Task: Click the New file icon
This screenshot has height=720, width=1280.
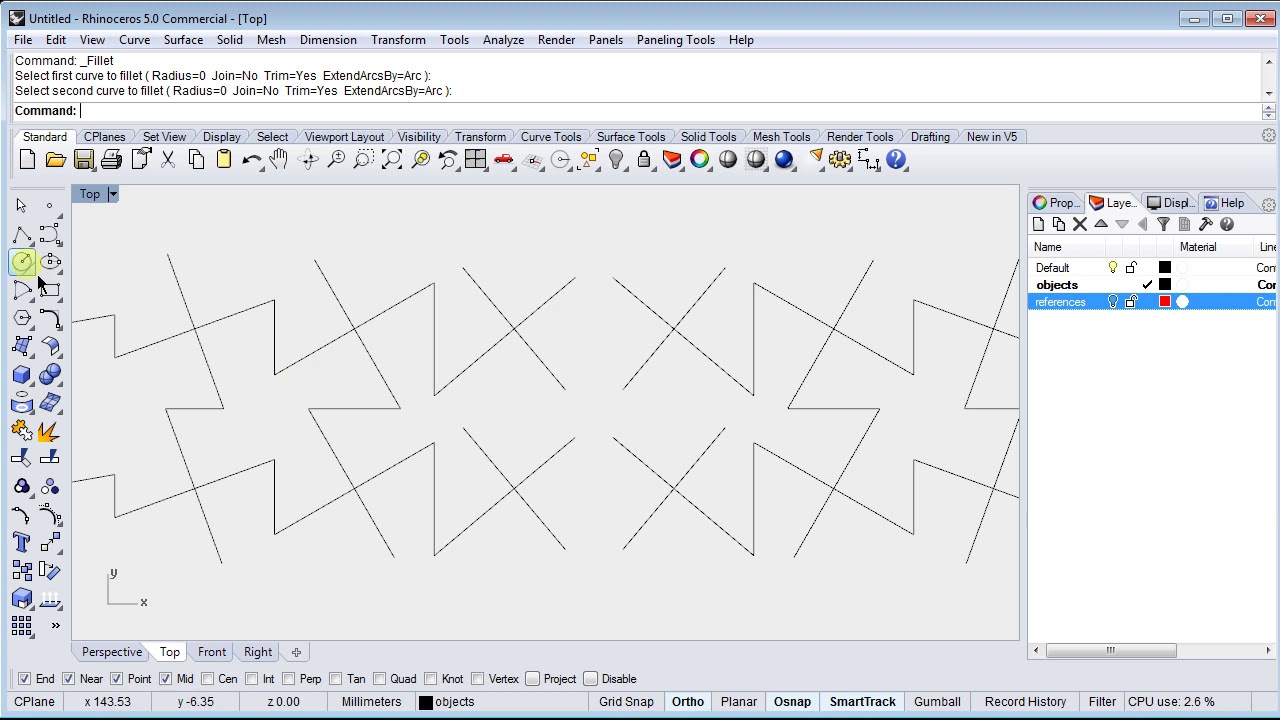Action: tap(27, 160)
